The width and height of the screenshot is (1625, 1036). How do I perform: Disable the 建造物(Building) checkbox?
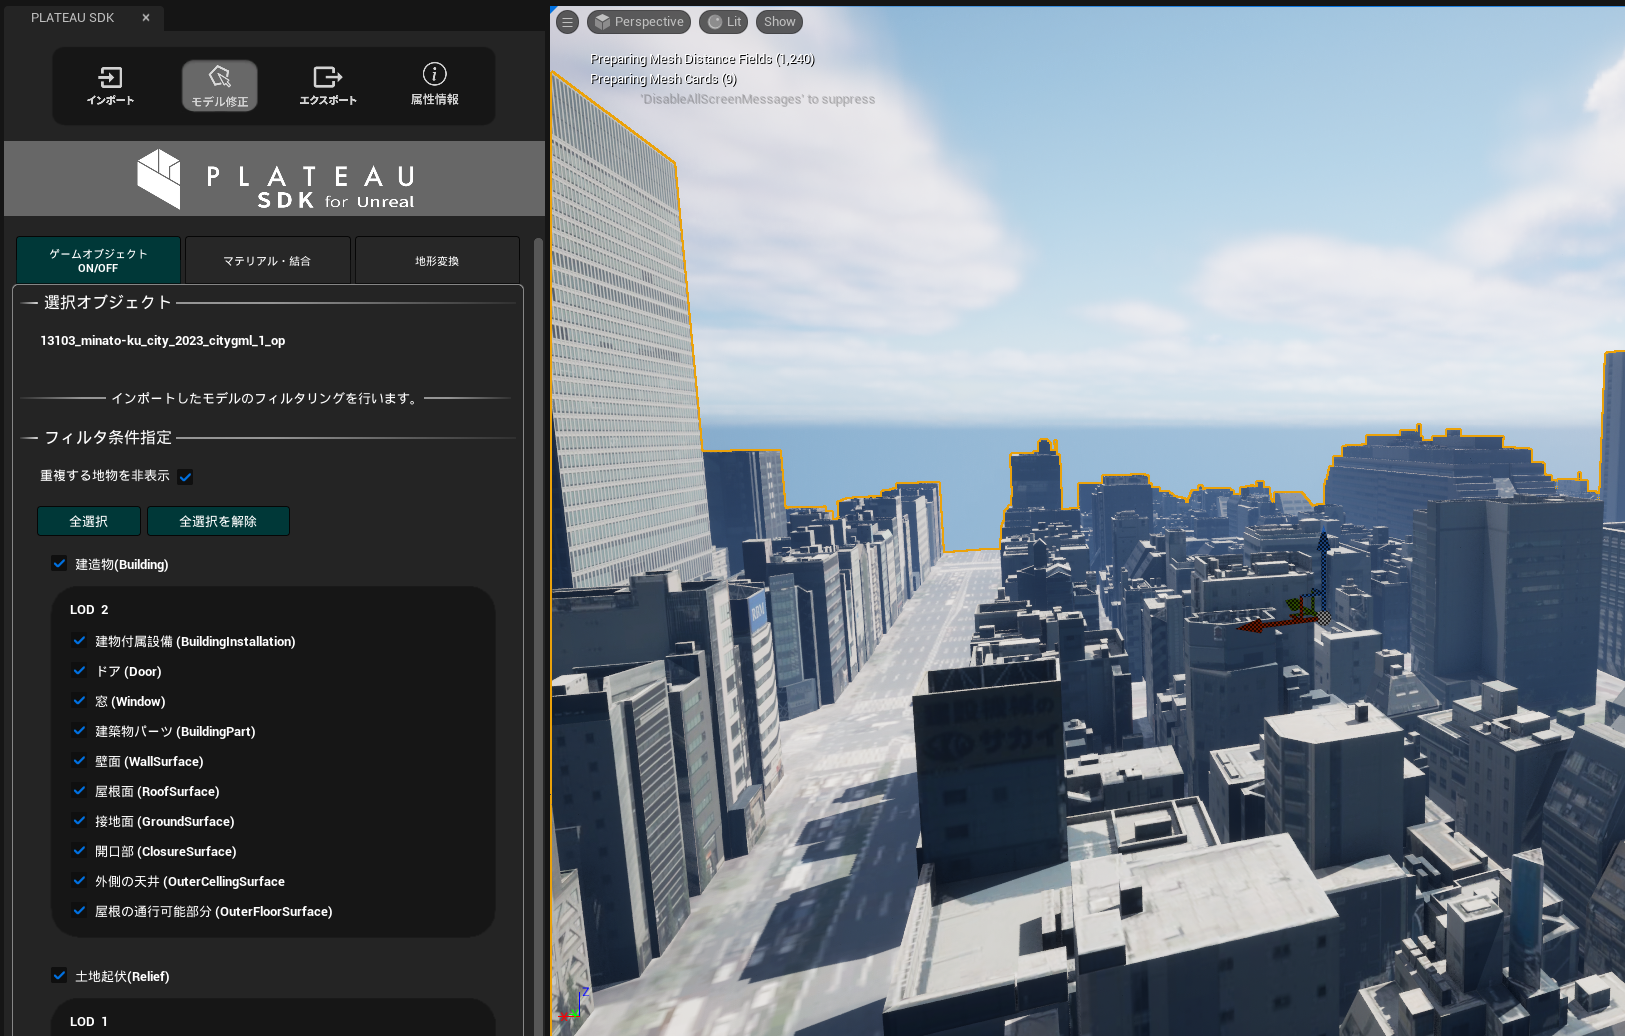(x=58, y=563)
